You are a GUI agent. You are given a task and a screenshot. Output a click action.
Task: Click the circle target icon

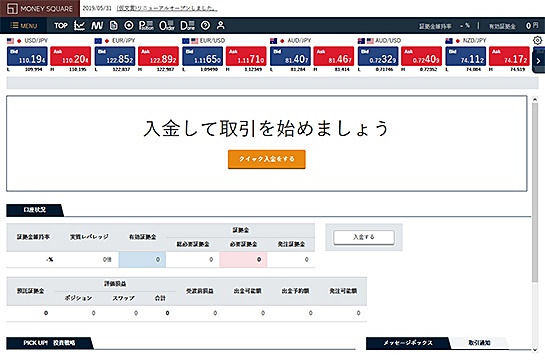[129, 25]
